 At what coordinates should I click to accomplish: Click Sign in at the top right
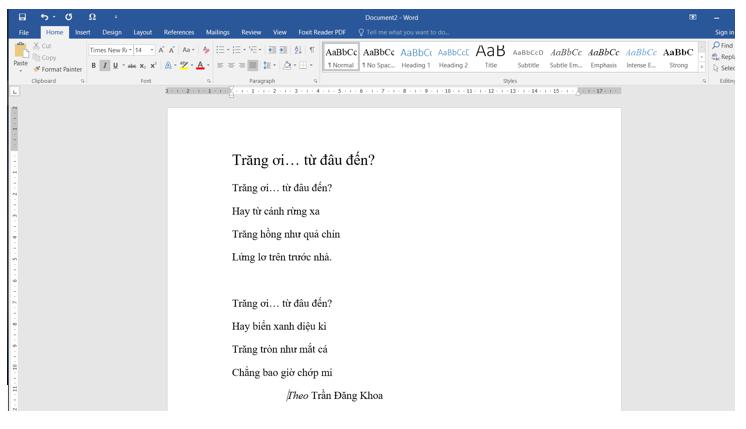[726, 32]
